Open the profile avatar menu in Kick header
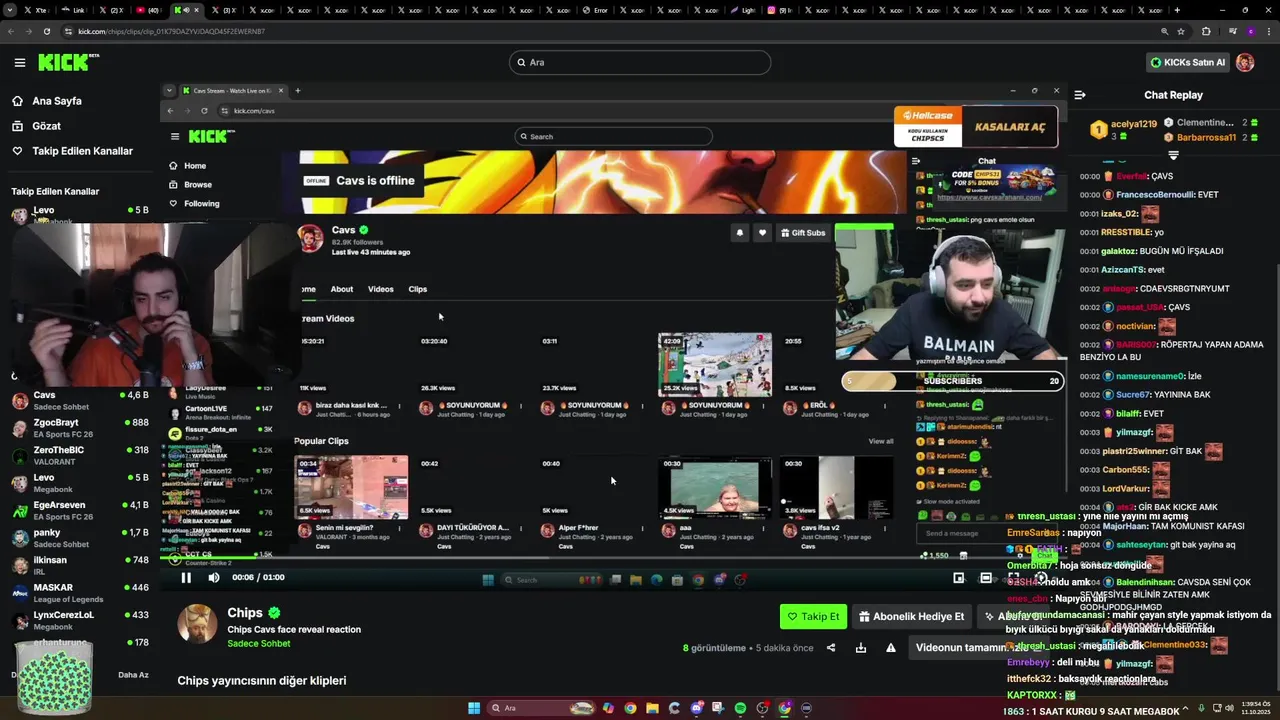 pyautogui.click(x=1245, y=62)
